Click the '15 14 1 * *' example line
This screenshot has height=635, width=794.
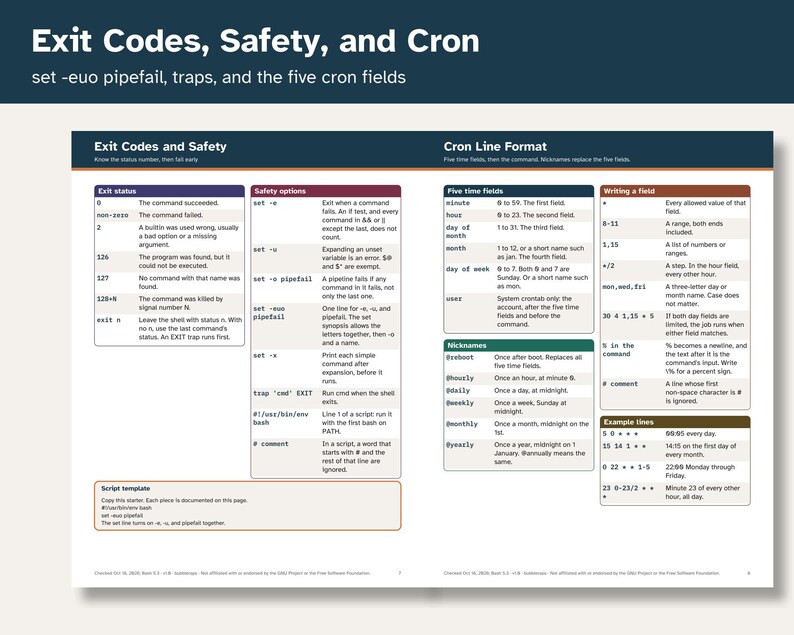tap(624, 446)
